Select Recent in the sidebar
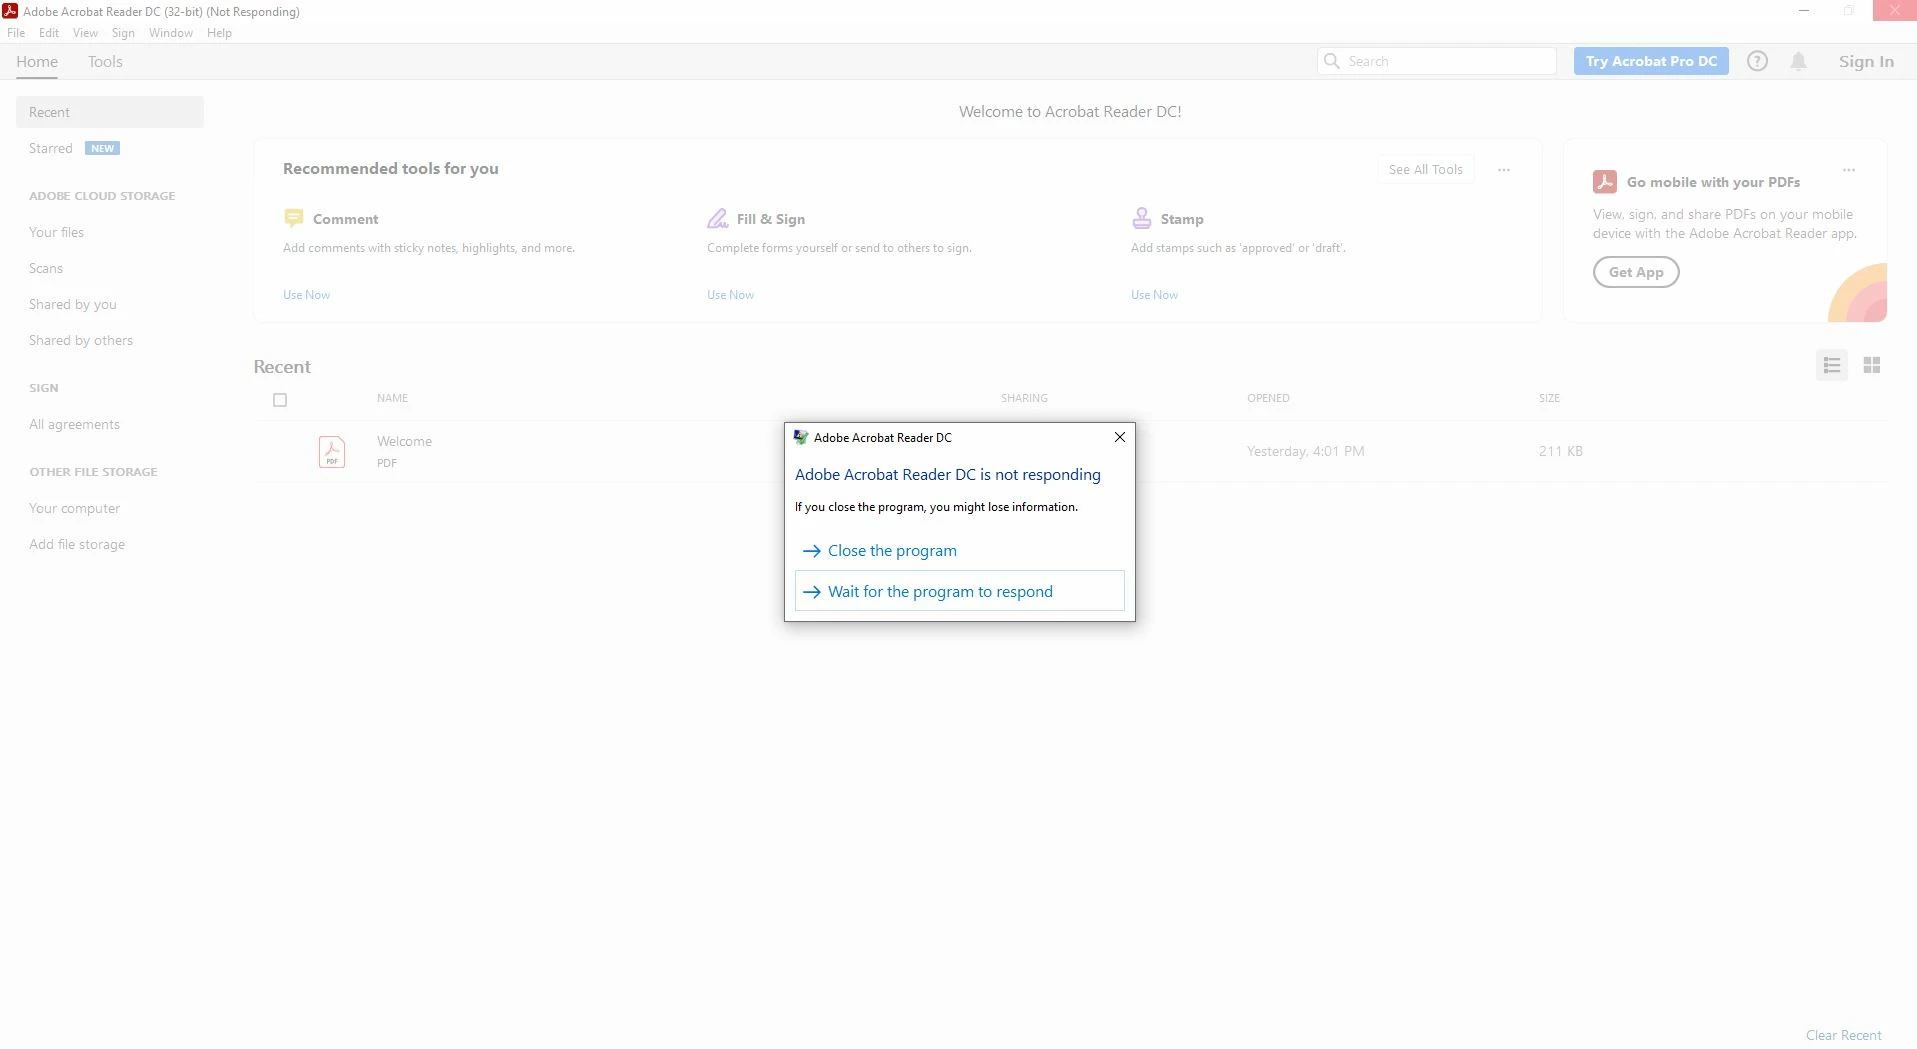Image resolution: width=1917 pixels, height=1049 pixels. 110,112
